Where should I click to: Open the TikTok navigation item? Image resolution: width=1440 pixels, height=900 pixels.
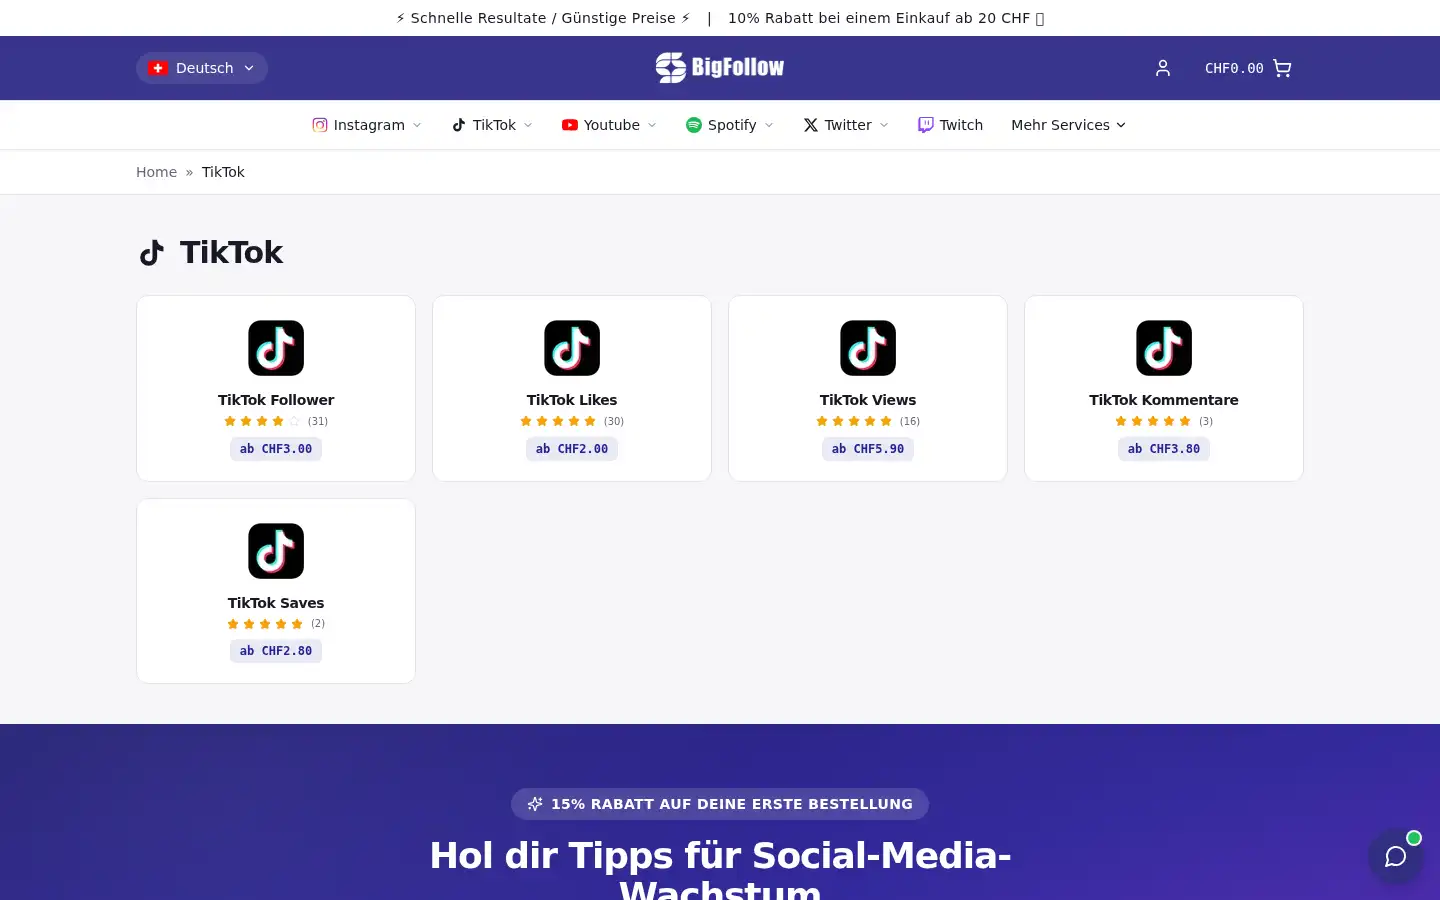(x=492, y=125)
